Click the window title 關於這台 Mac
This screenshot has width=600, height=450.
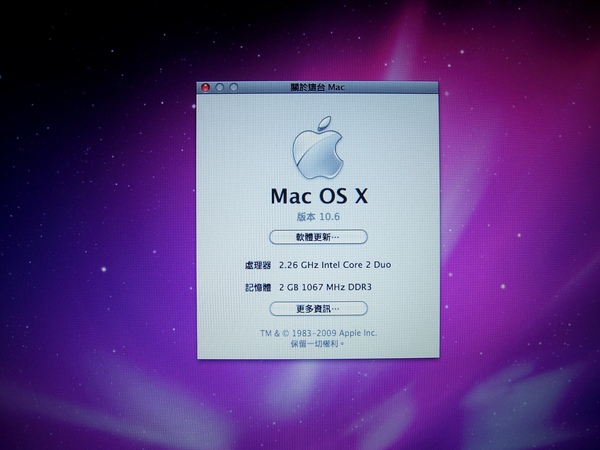318,87
